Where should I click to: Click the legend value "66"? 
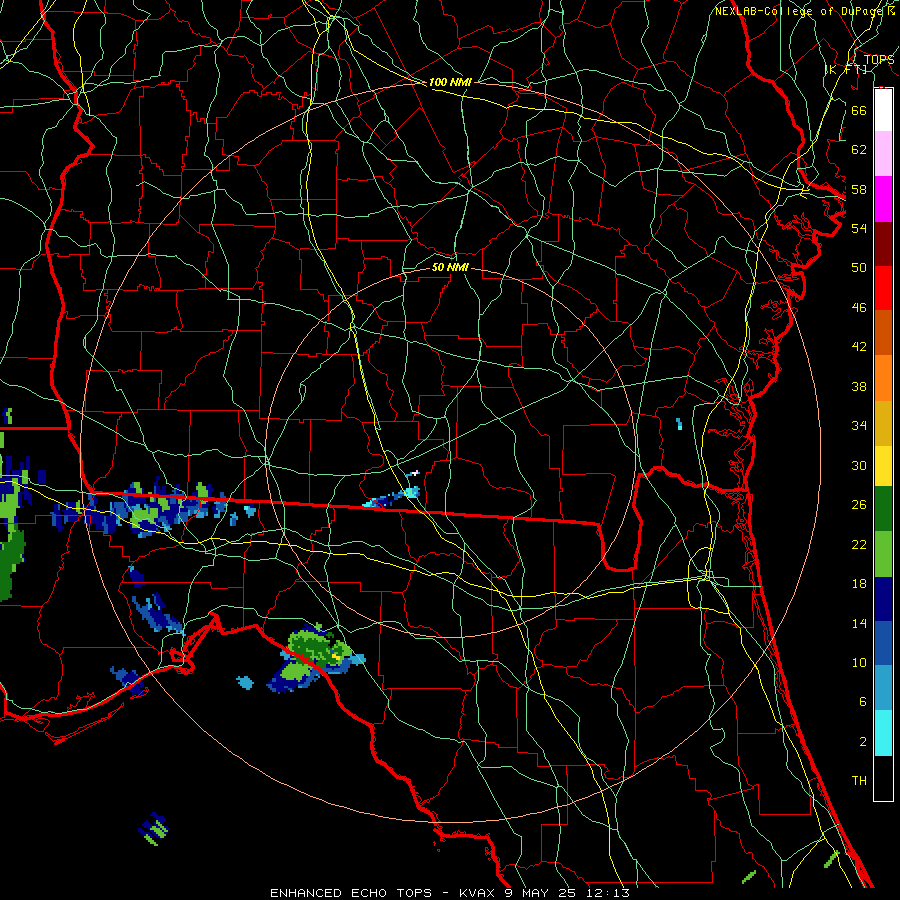pyautogui.click(x=859, y=110)
